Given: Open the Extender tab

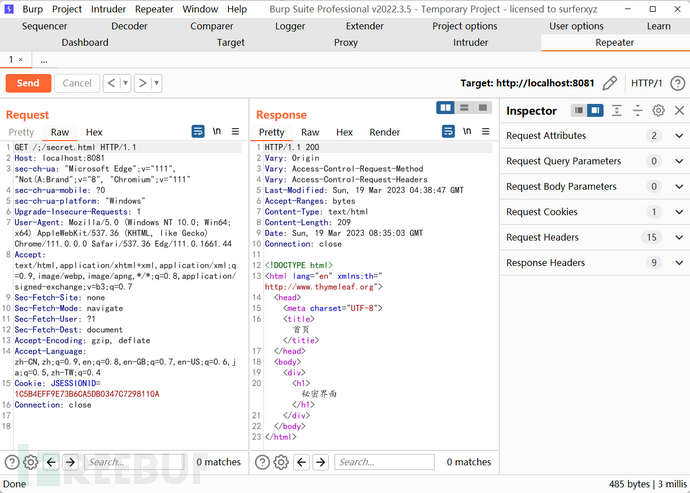Looking at the screenshot, I should click(365, 26).
